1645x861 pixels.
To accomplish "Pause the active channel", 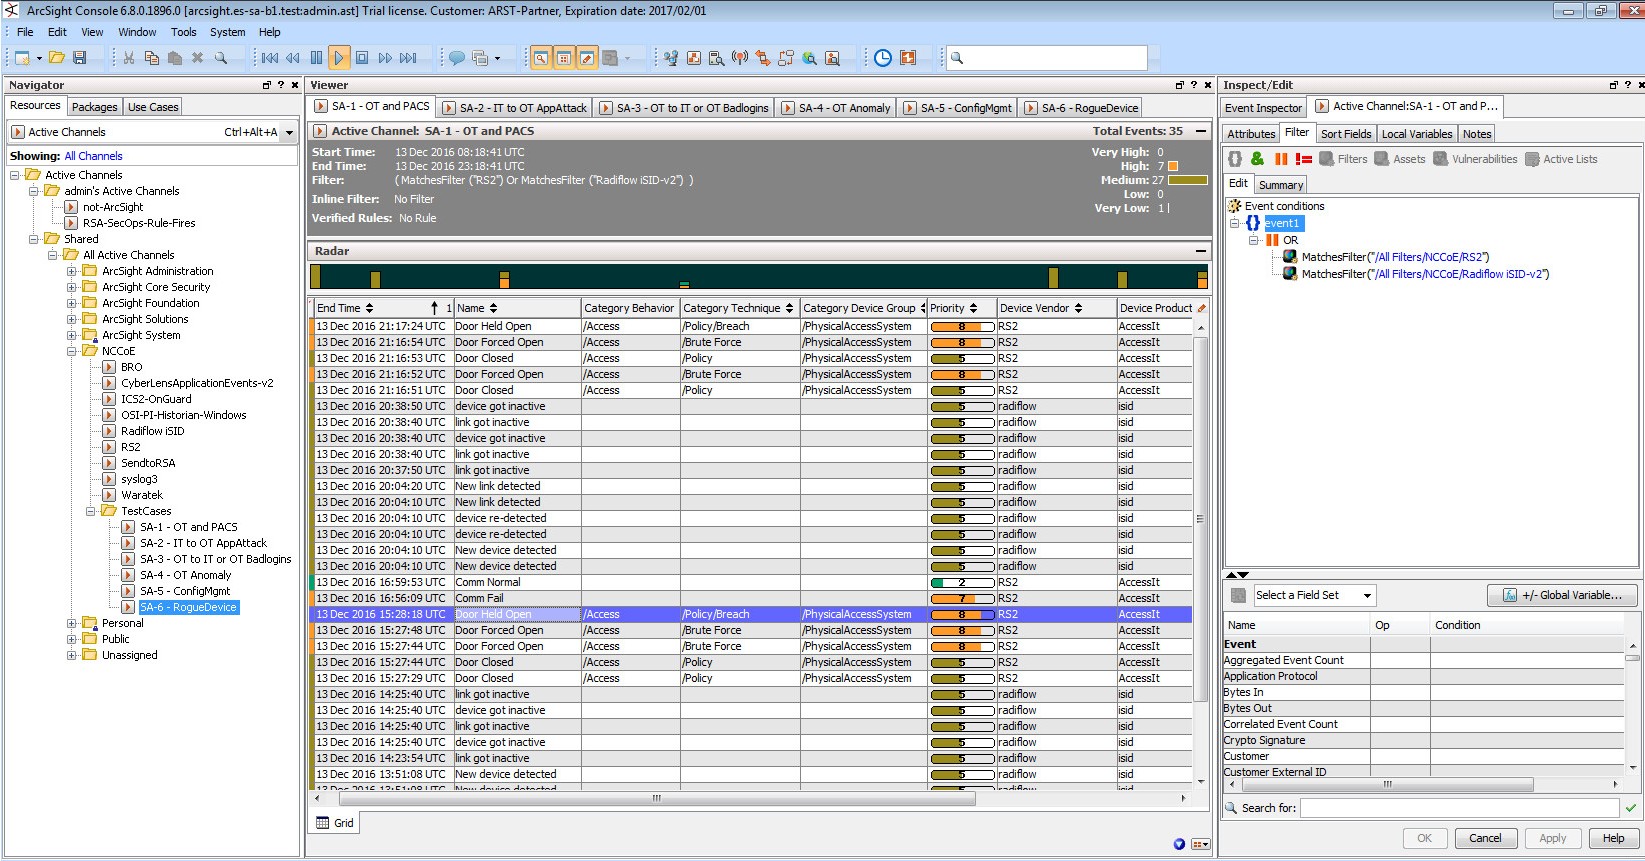I will pyautogui.click(x=316, y=58).
